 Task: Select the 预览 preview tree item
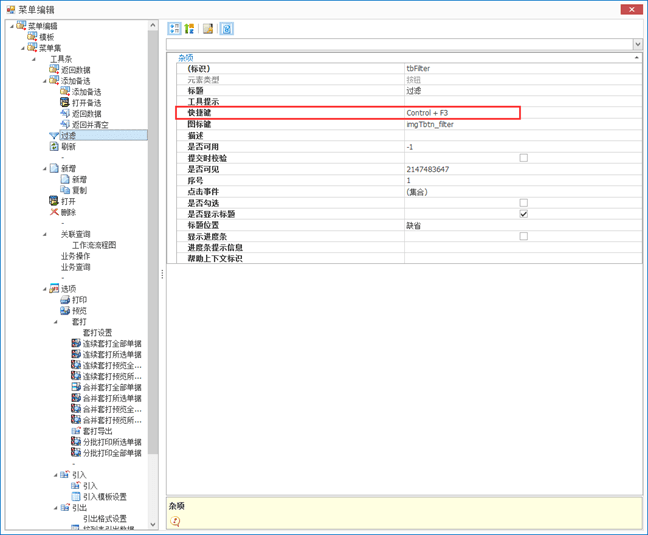point(79,311)
